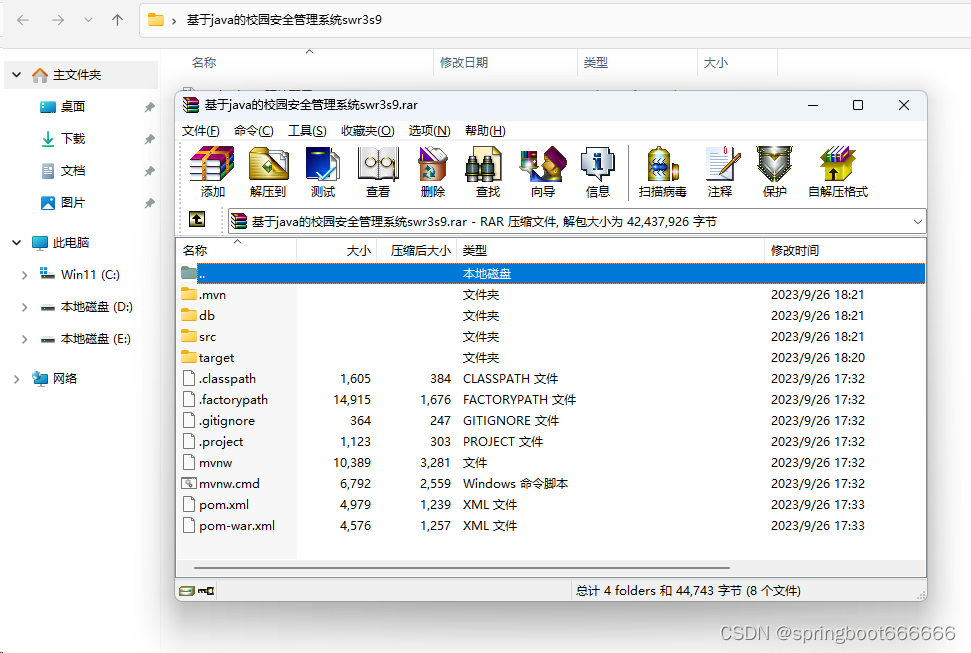
Task: Open the Favorites (收藏夹) menu
Action: coord(367,131)
